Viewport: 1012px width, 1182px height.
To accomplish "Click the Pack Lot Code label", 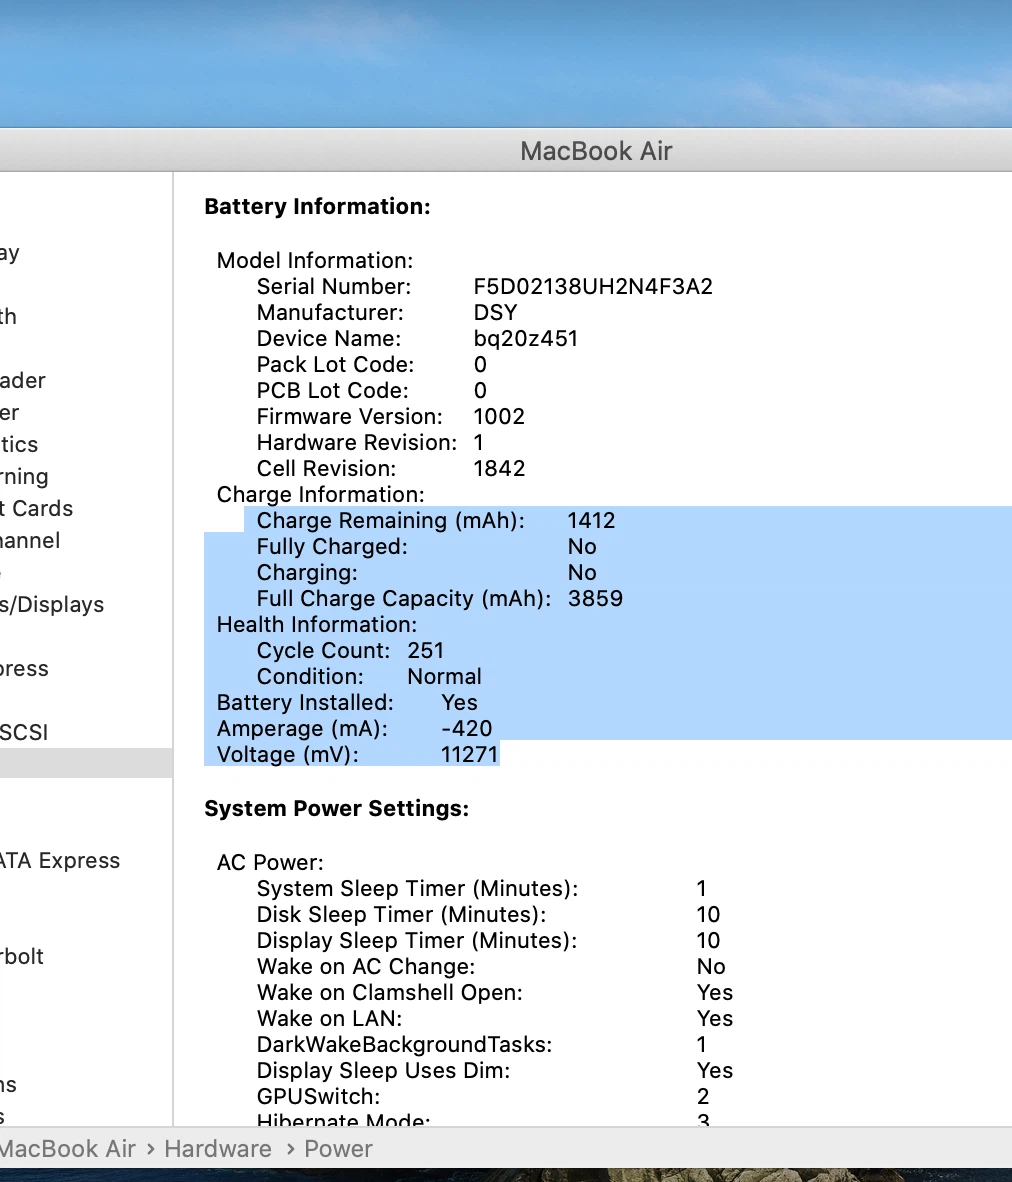I will pos(336,364).
